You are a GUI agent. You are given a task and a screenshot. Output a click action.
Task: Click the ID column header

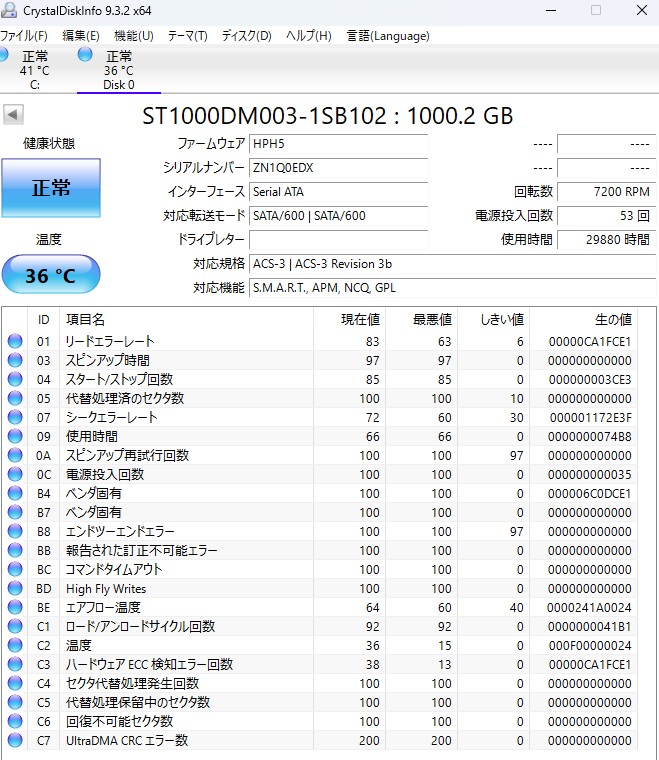(x=44, y=319)
